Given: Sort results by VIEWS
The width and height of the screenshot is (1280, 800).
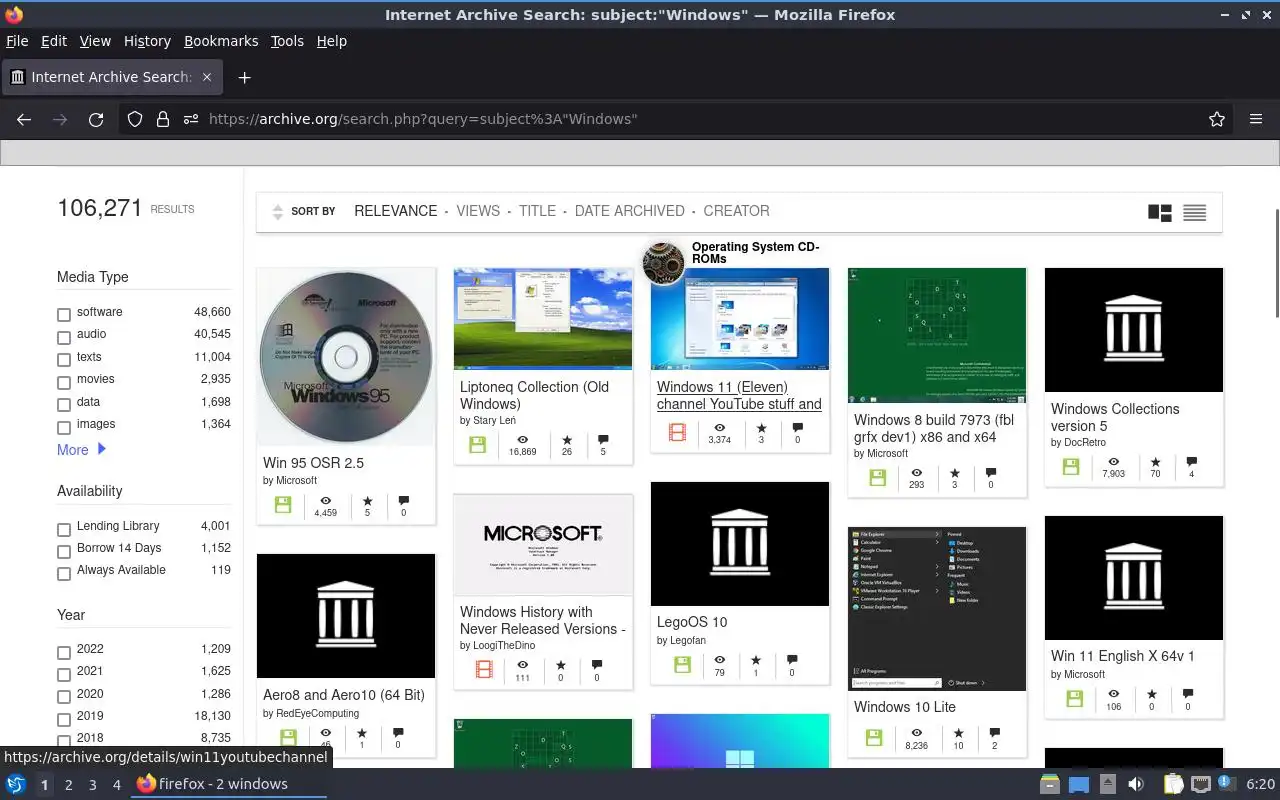Looking at the screenshot, I should point(478,211).
